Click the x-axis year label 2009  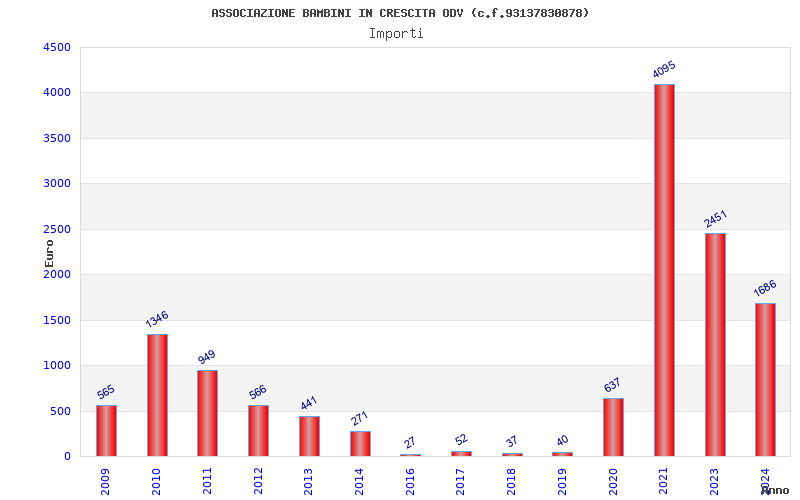[x=105, y=482]
